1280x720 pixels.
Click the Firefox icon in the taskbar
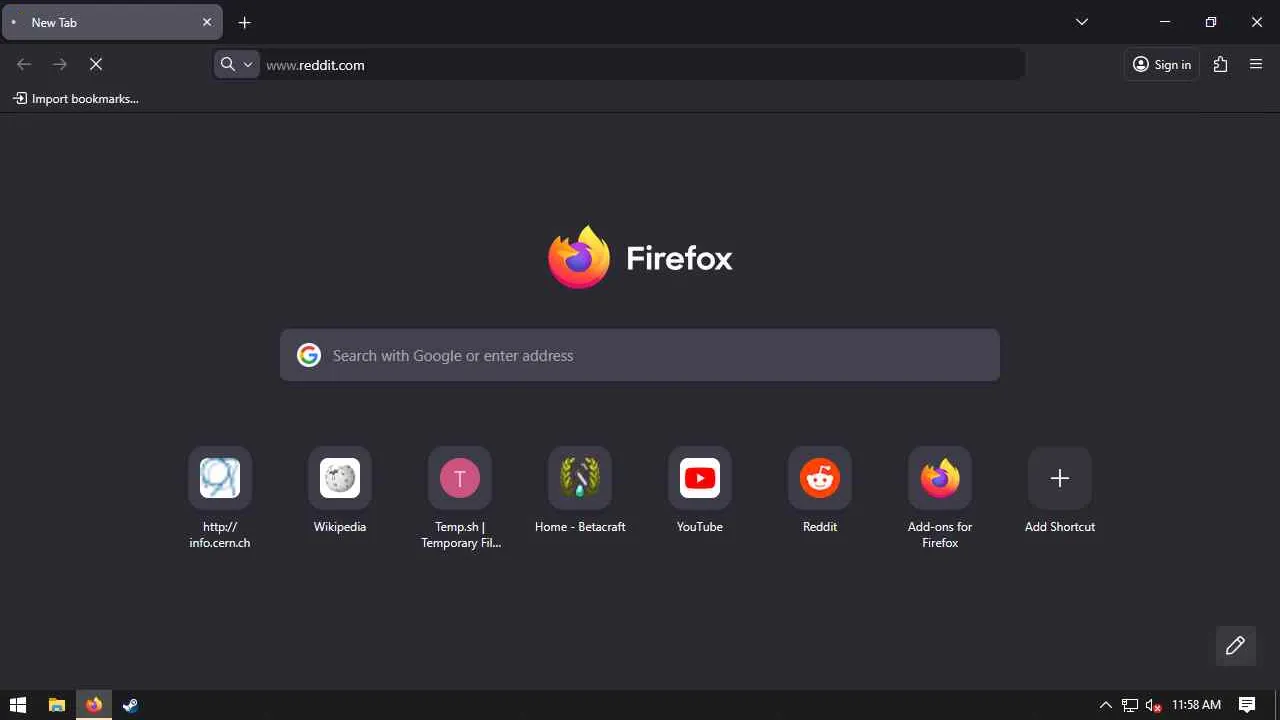tap(94, 705)
